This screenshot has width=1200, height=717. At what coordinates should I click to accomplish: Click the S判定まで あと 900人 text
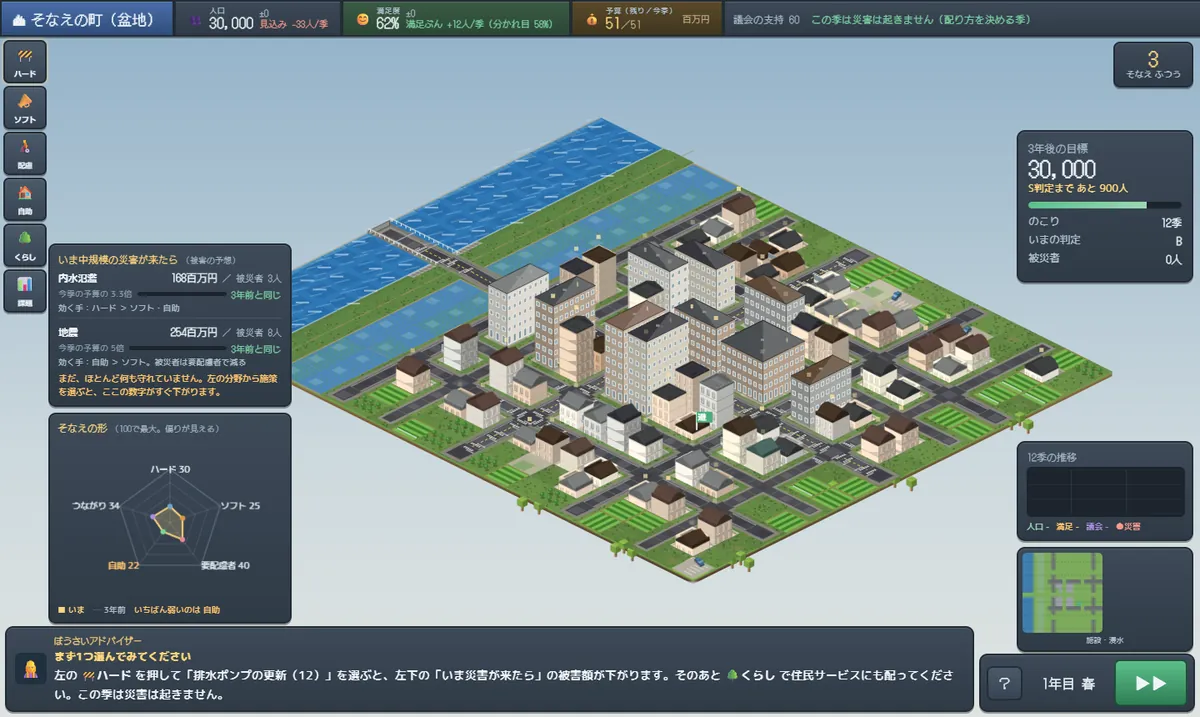coord(1078,188)
